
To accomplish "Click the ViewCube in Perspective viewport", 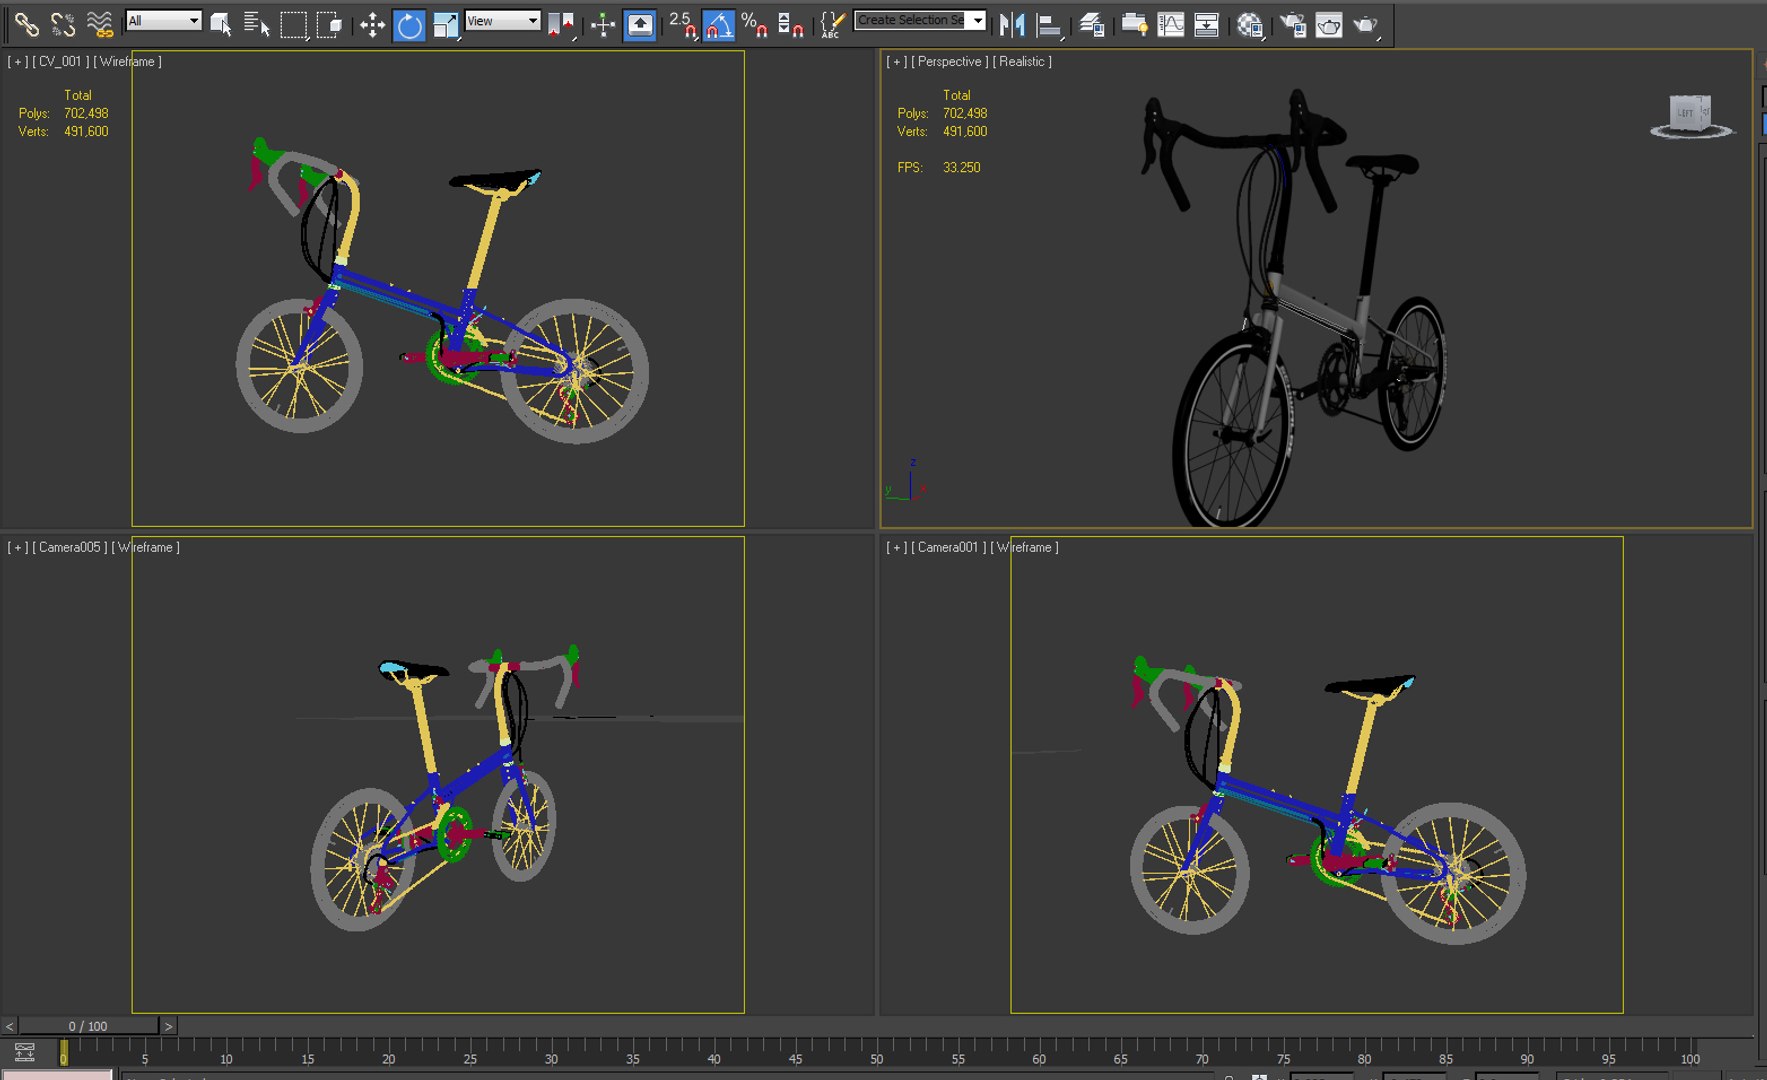I will (1692, 116).
